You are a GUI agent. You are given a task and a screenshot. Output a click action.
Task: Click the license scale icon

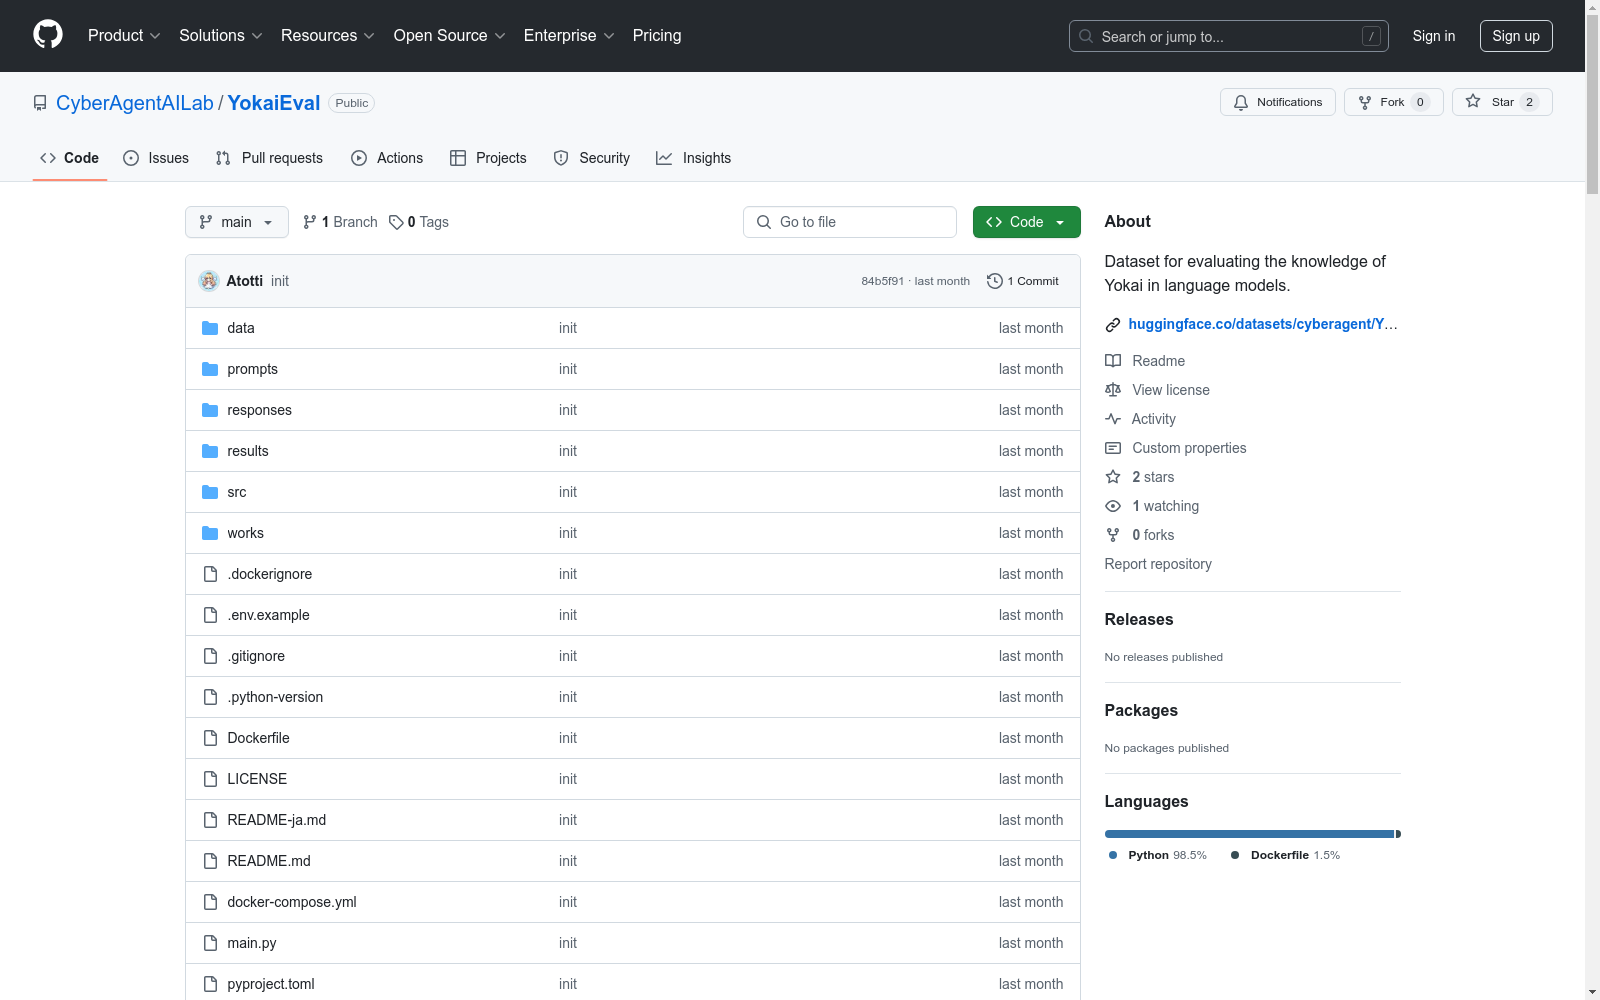click(1113, 390)
